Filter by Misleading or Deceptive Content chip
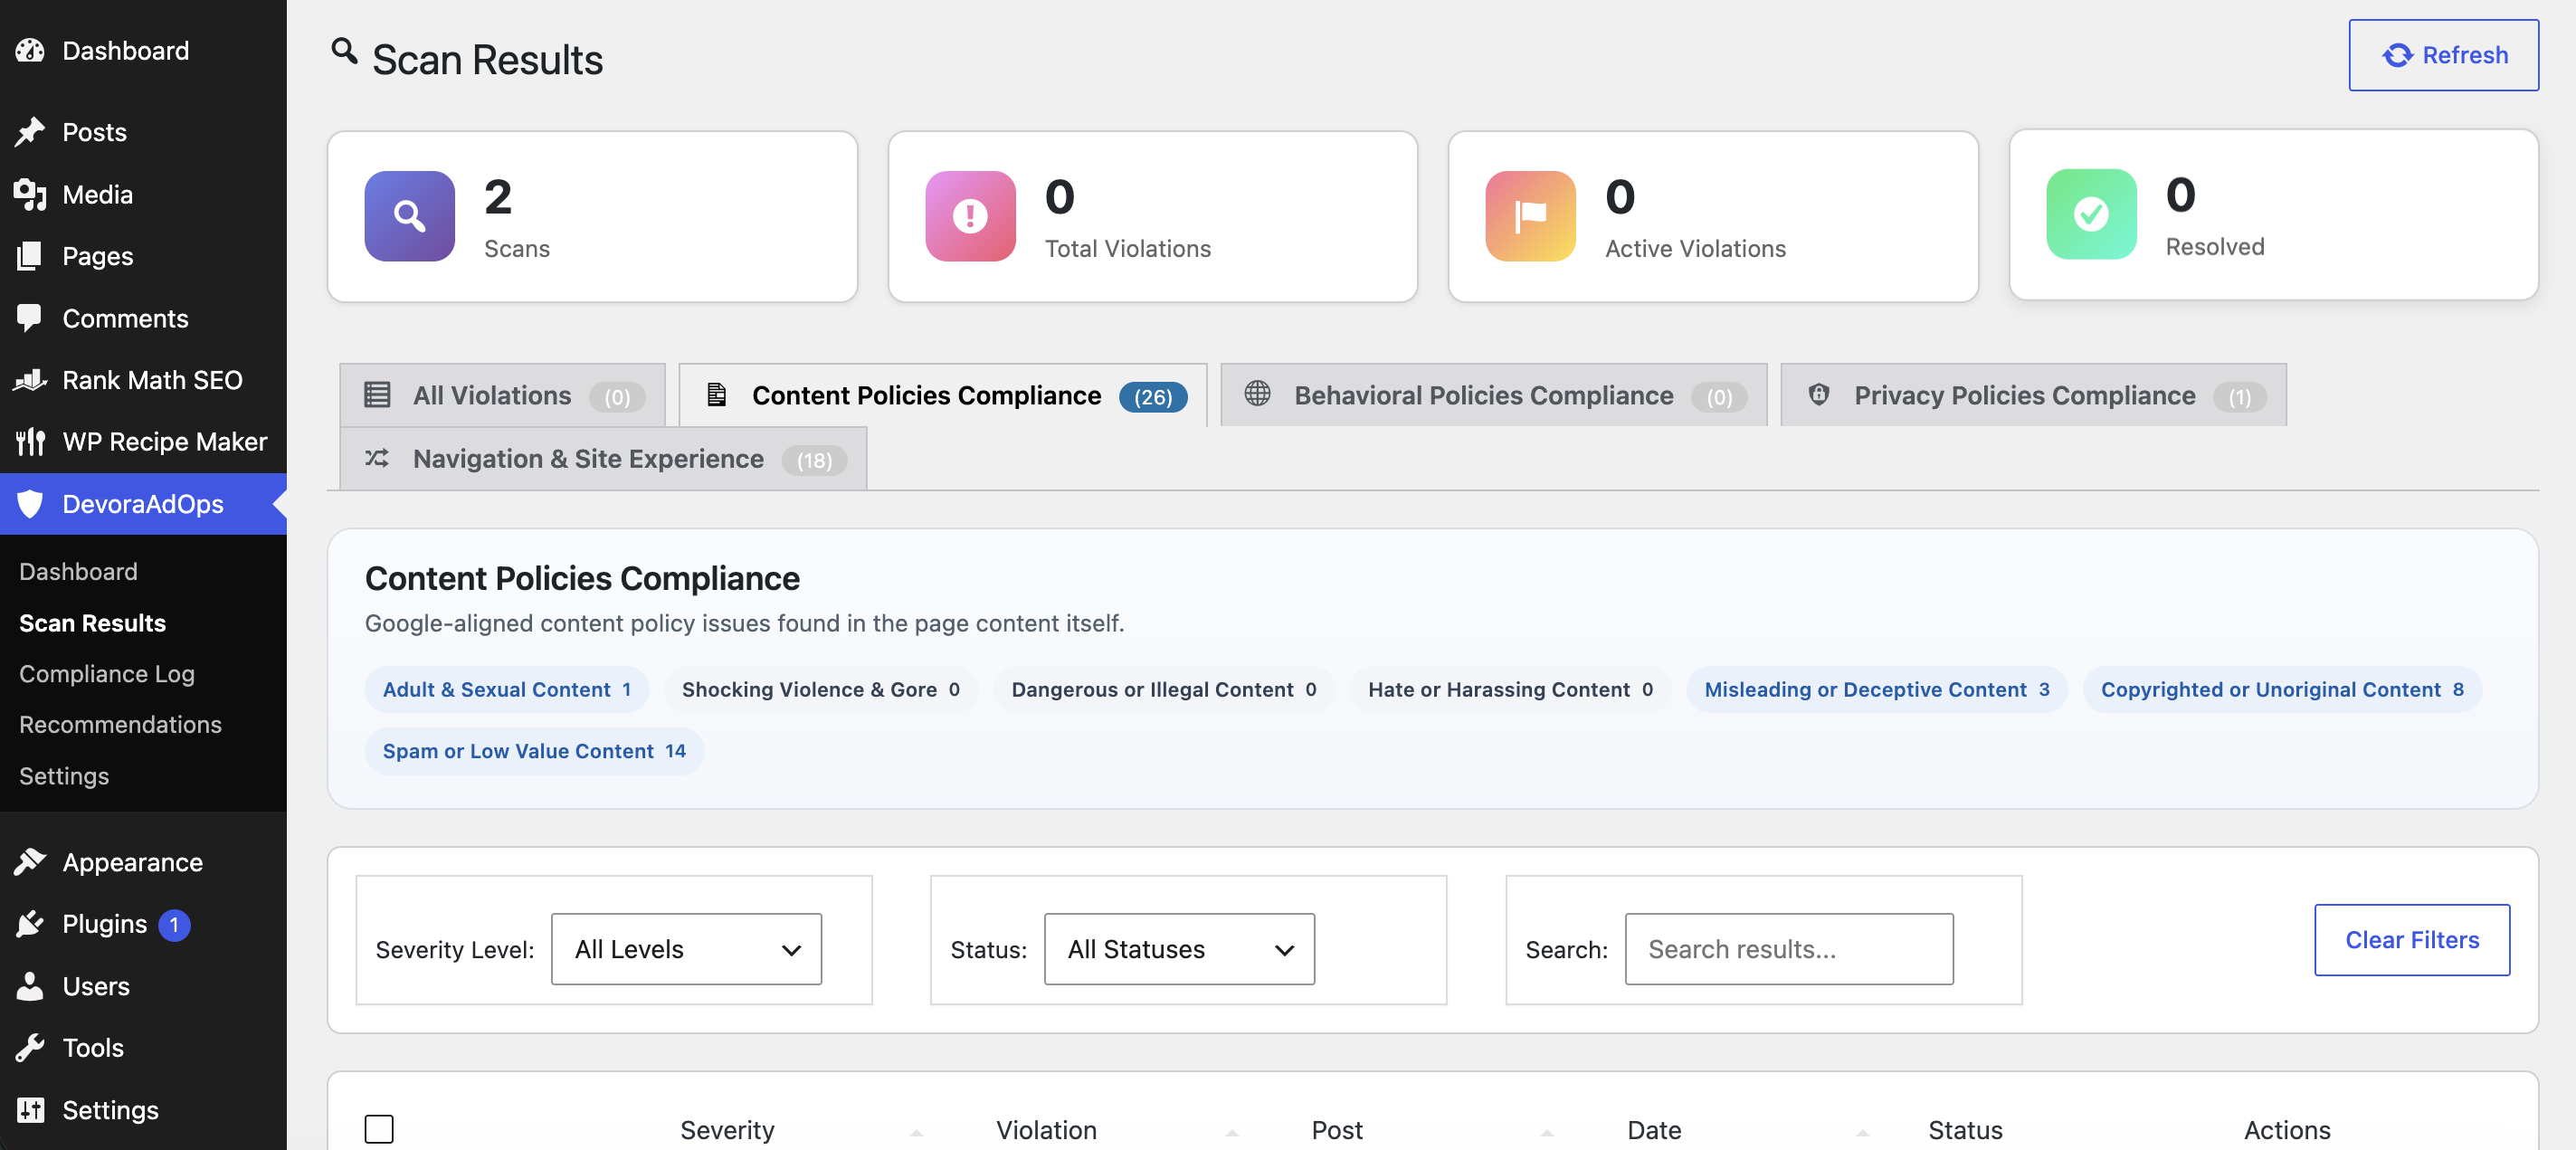This screenshot has width=2576, height=1150. (x=1876, y=689)
